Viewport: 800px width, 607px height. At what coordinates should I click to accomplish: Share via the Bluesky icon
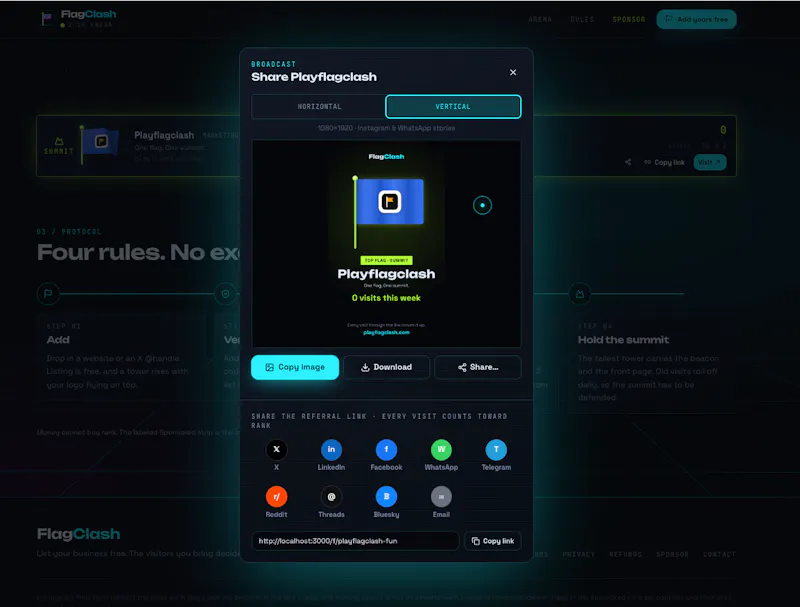[386, 496]
